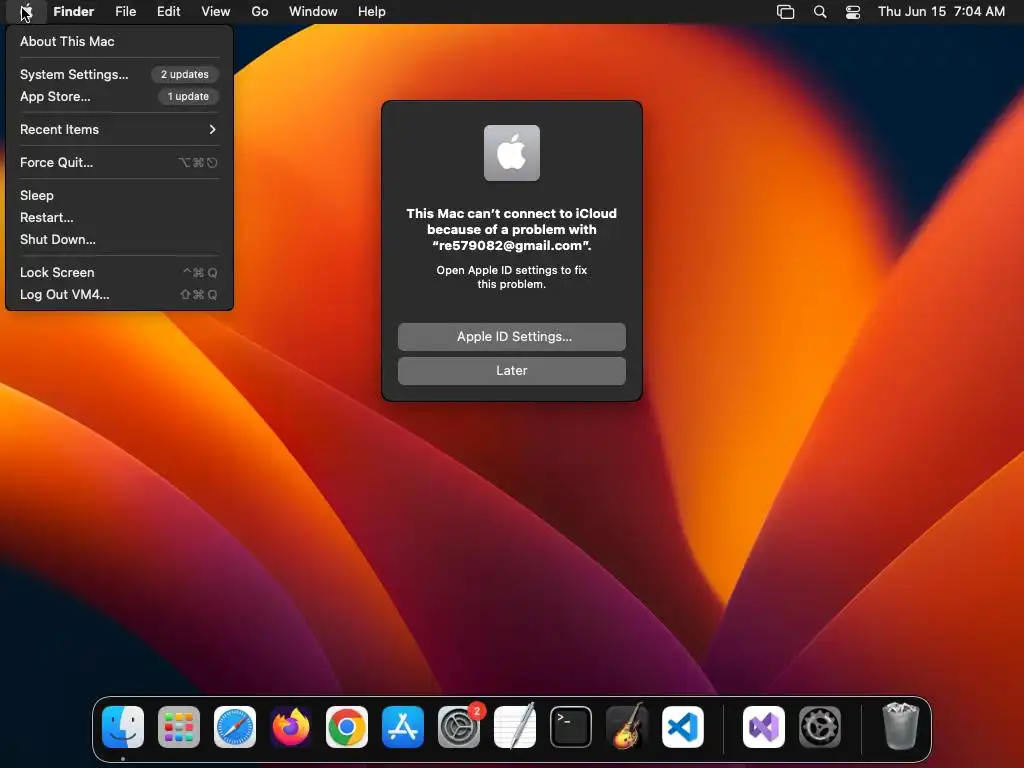This screenshot has height=768, width=1024.
Task: Open the Help menu
Action: point(372,12)
